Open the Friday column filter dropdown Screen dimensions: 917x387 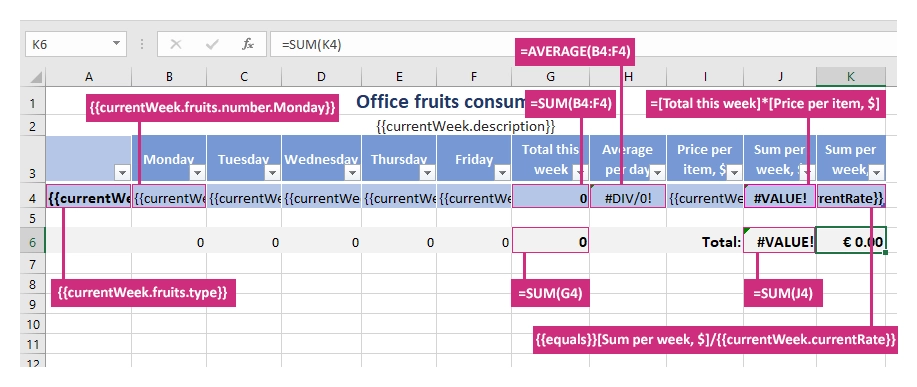(x=502, y=172)
